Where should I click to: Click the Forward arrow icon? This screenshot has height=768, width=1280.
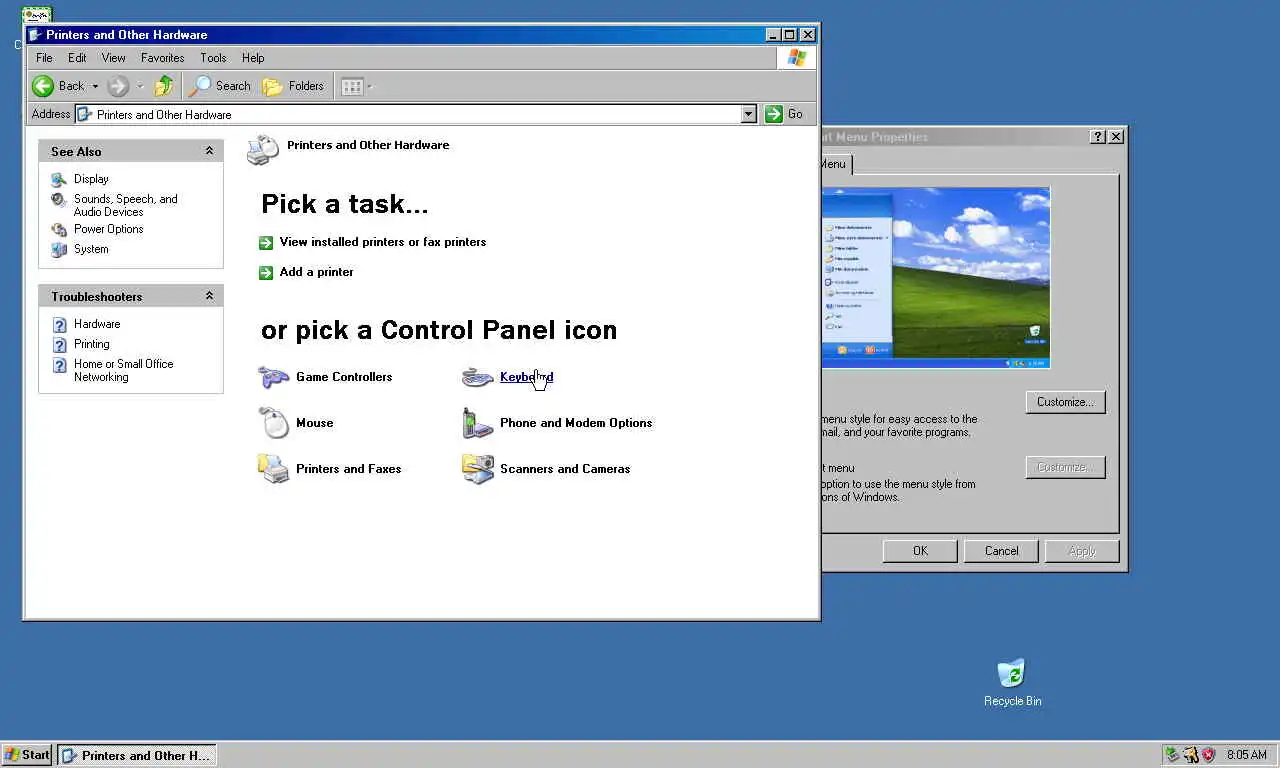(118, 86)
